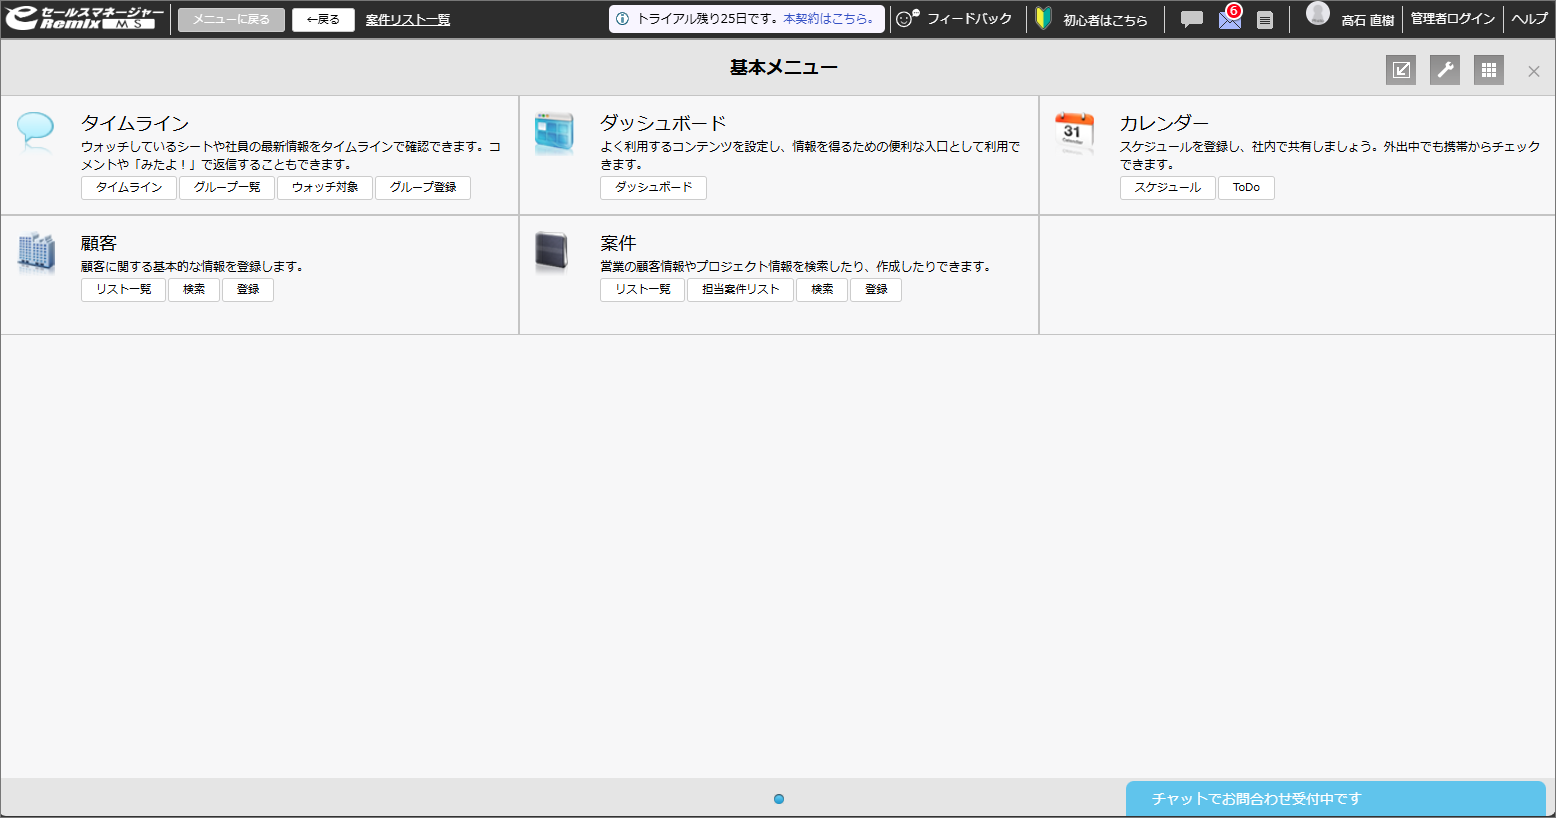Click 登録 under 顧客

(248, 290)
